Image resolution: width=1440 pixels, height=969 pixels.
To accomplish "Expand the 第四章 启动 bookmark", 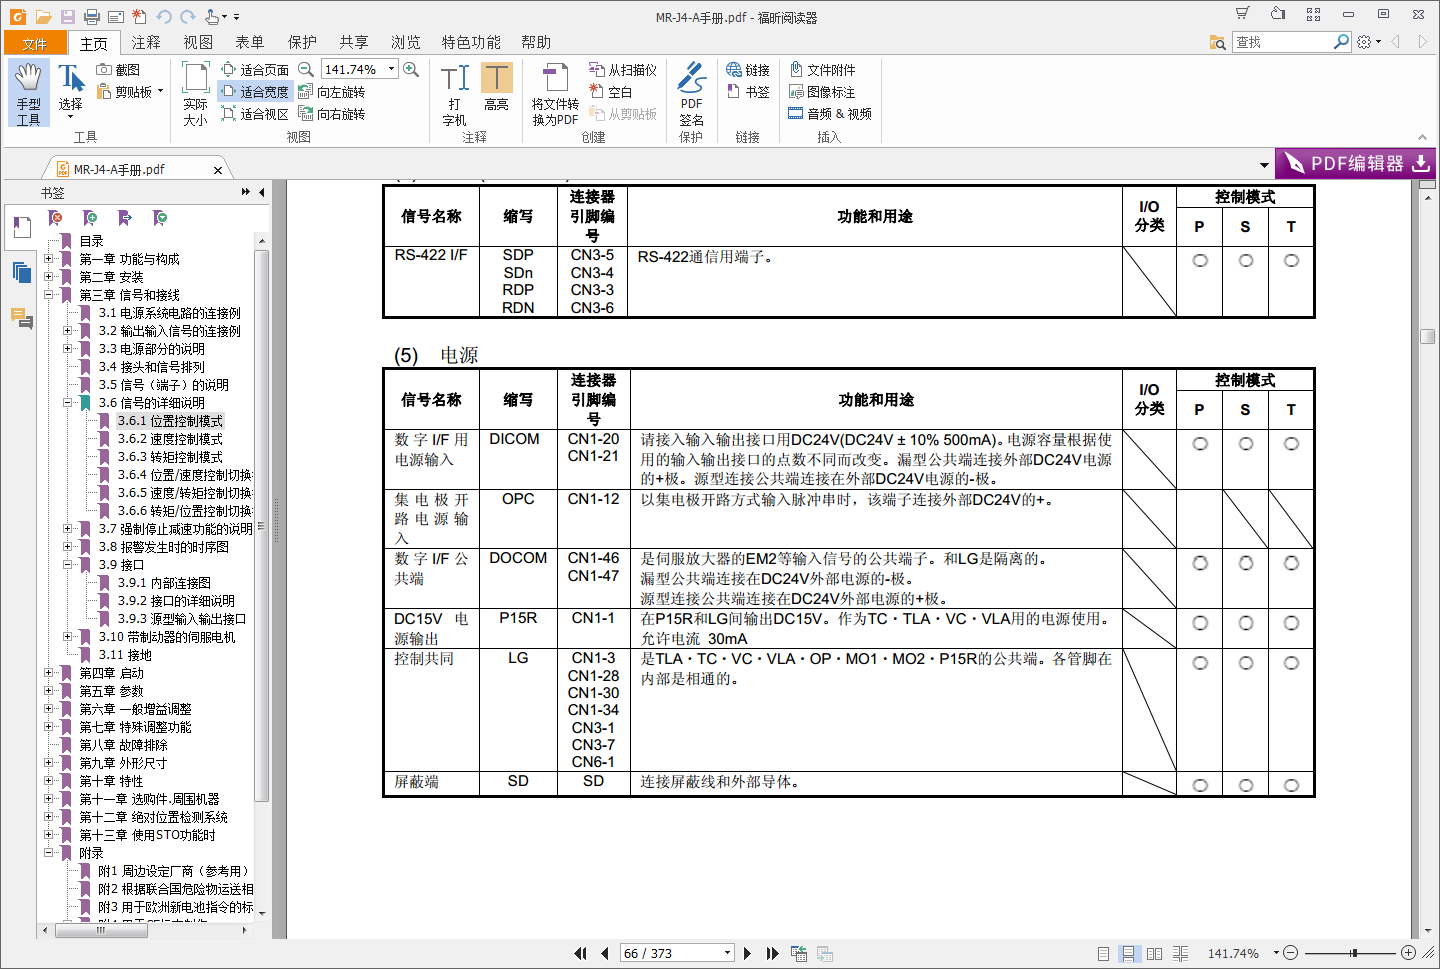I will click(x=48, y=673).
